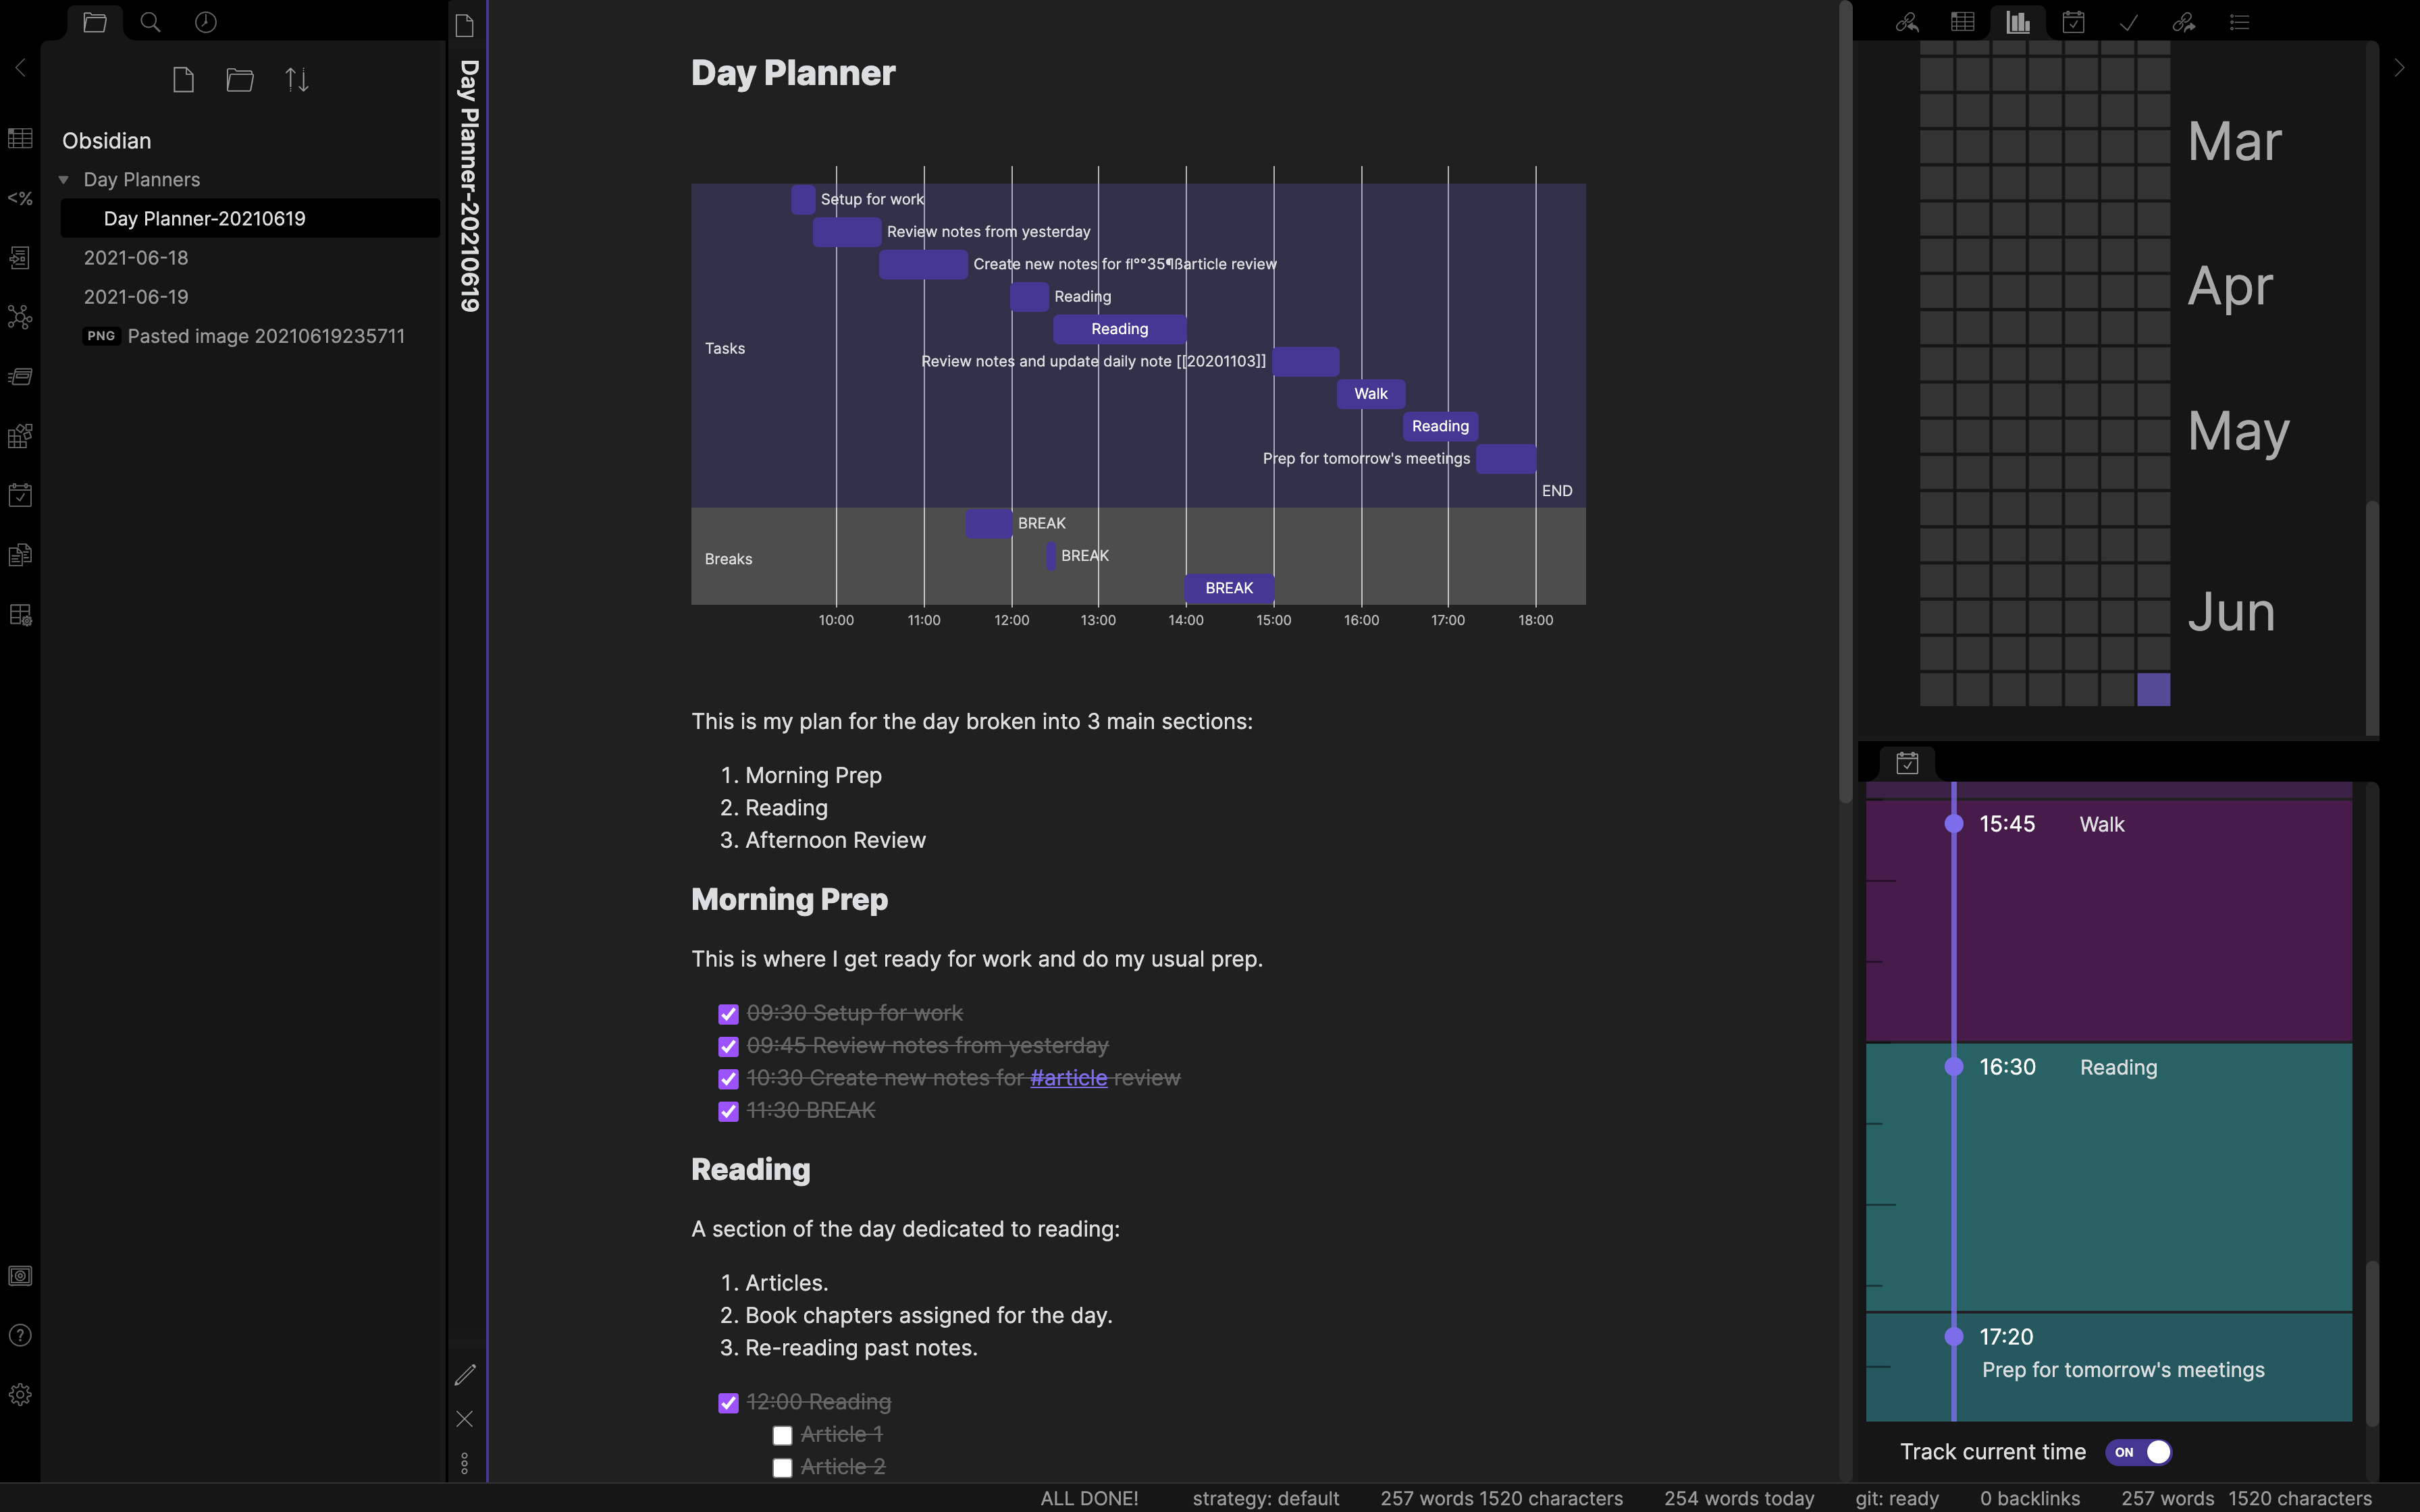Toggle Track current time switch
This screenshot has height=1512, width=2420.
pos(2138,1452)
